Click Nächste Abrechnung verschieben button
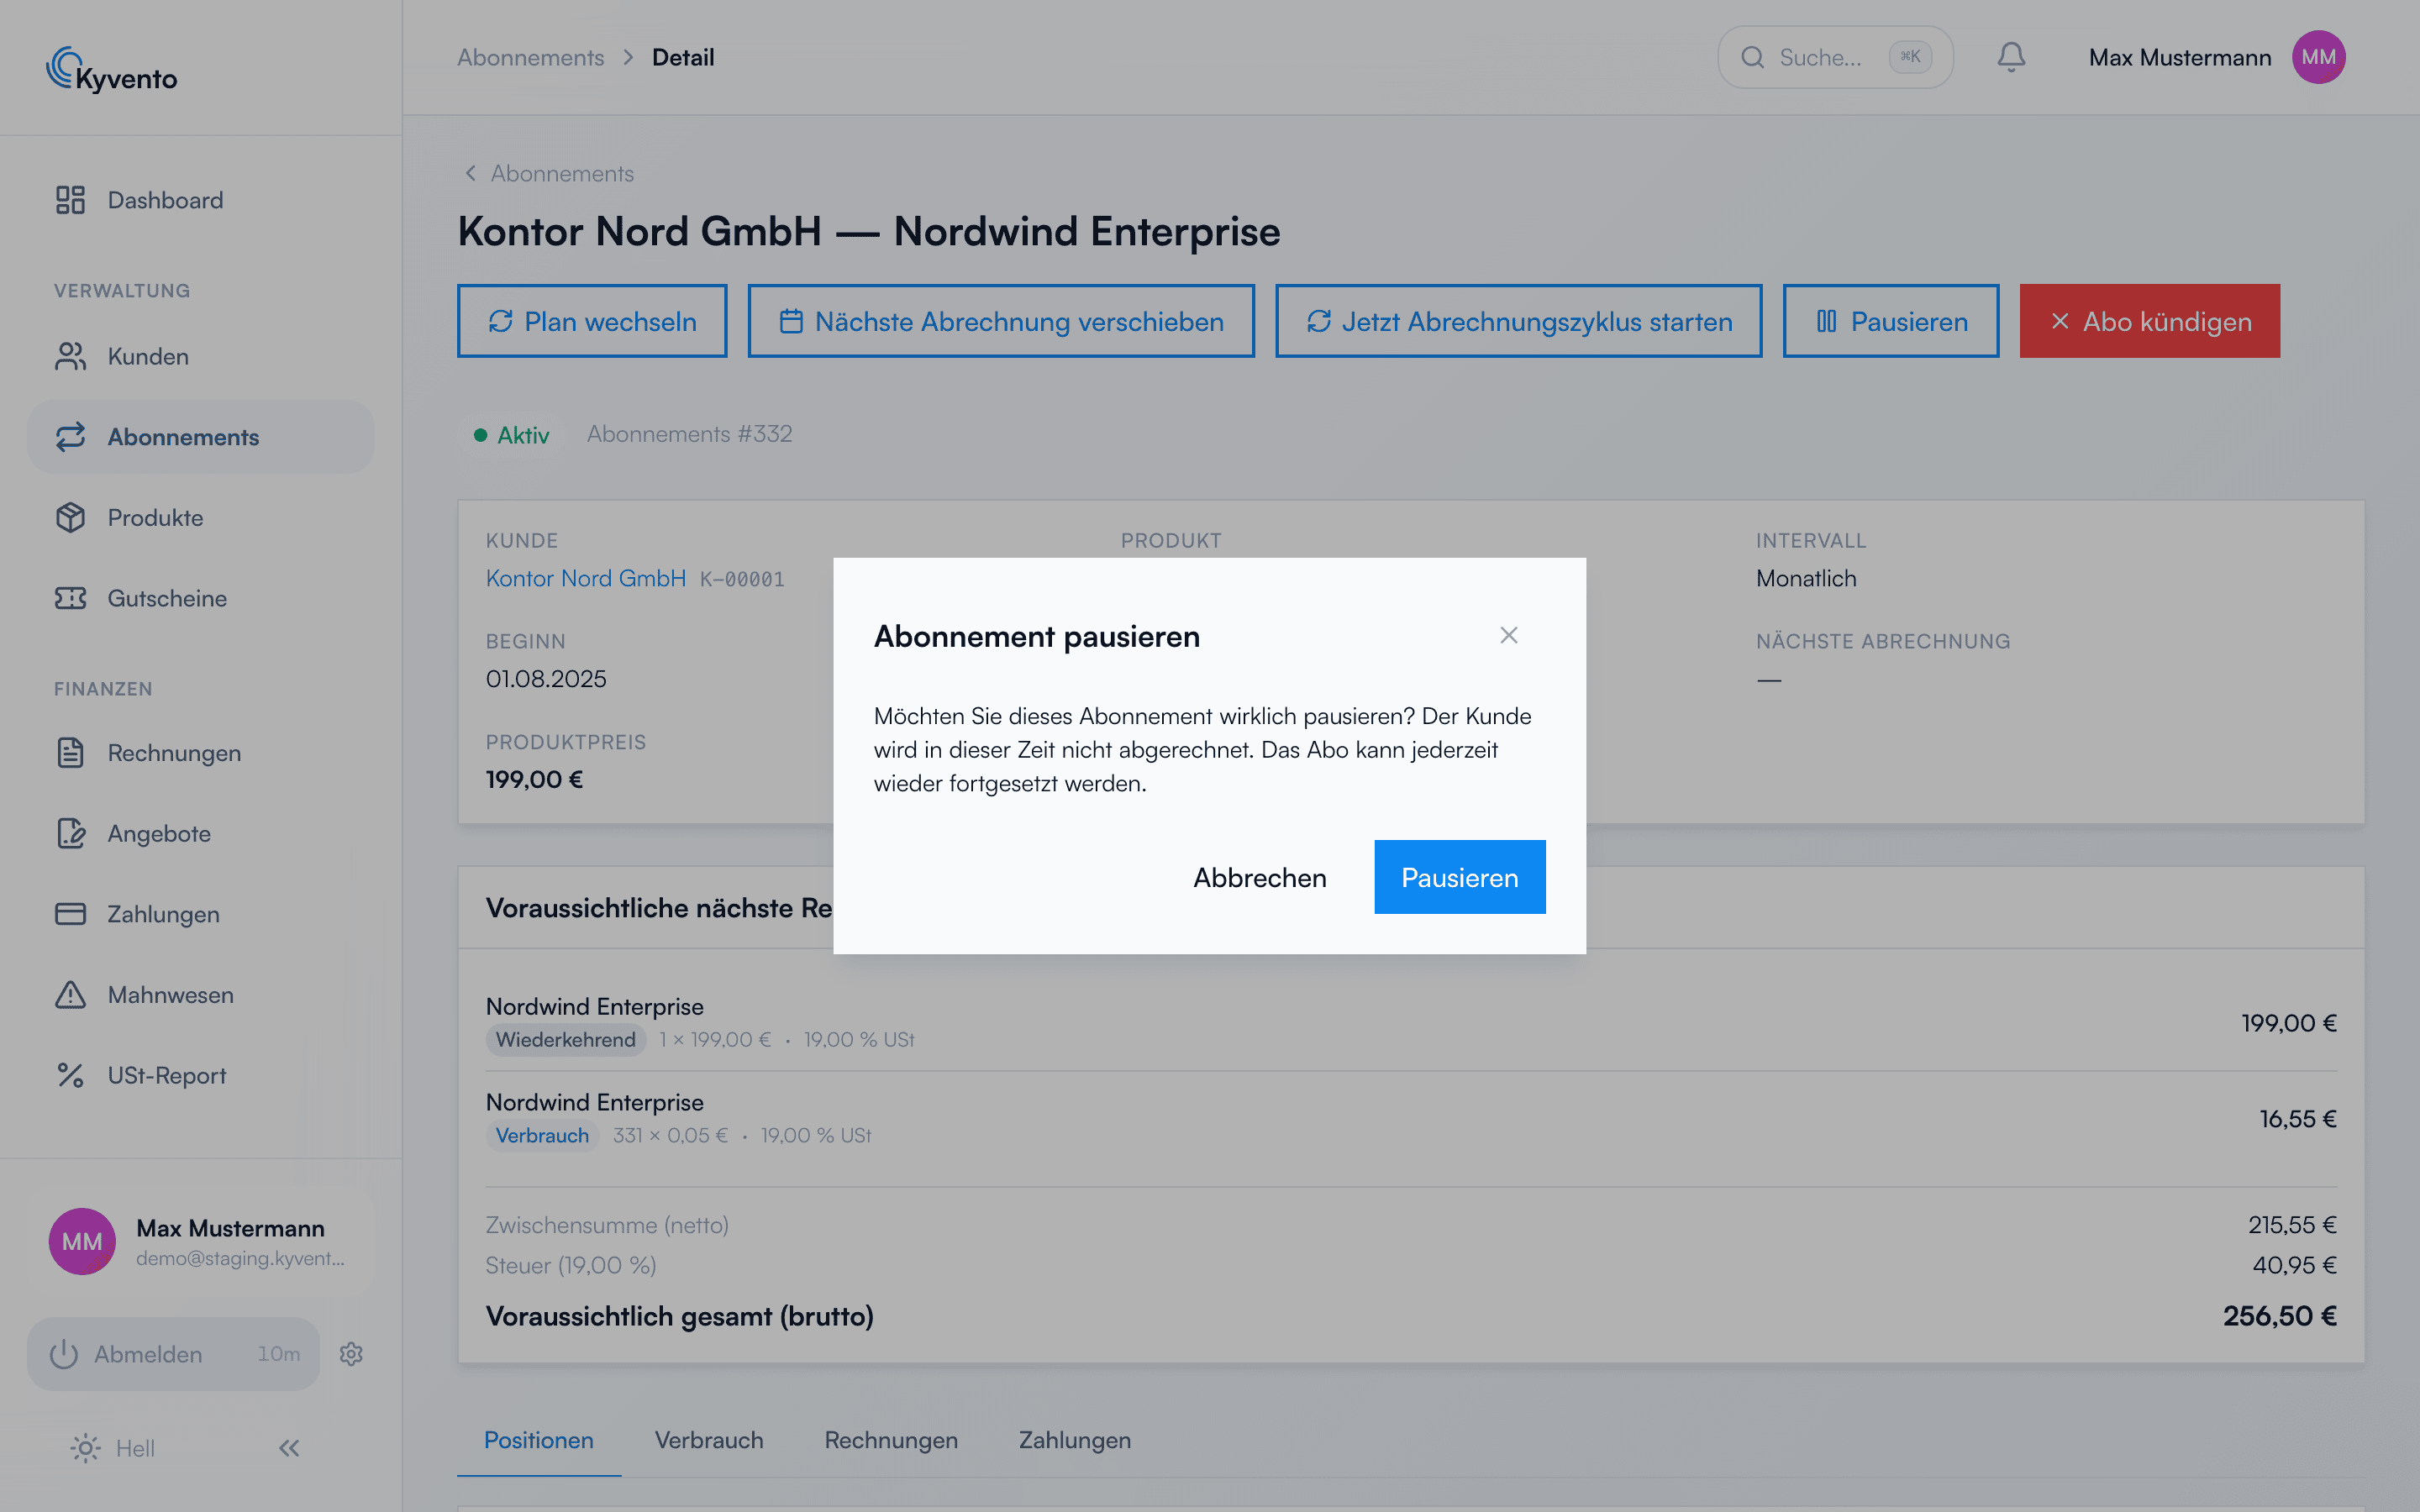This screenshot has width=2420, height=1512. click(1001, 321)
